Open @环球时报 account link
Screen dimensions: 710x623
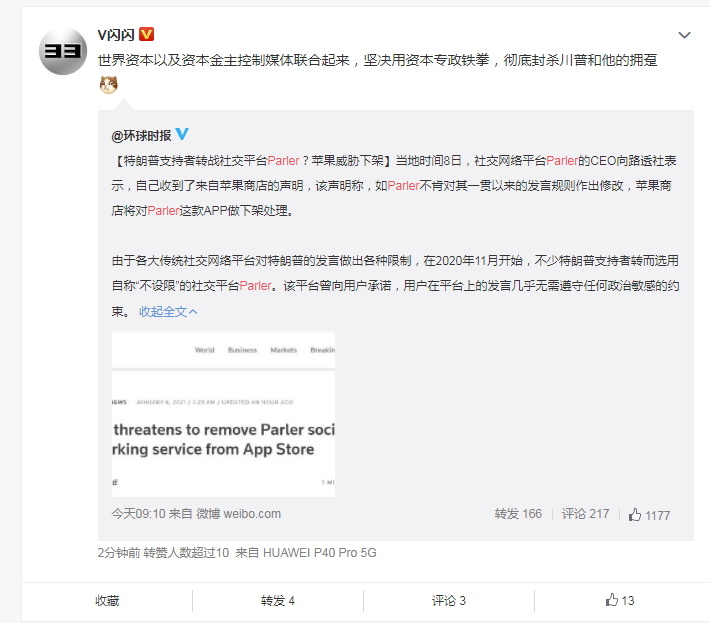(x=141, y=135)
